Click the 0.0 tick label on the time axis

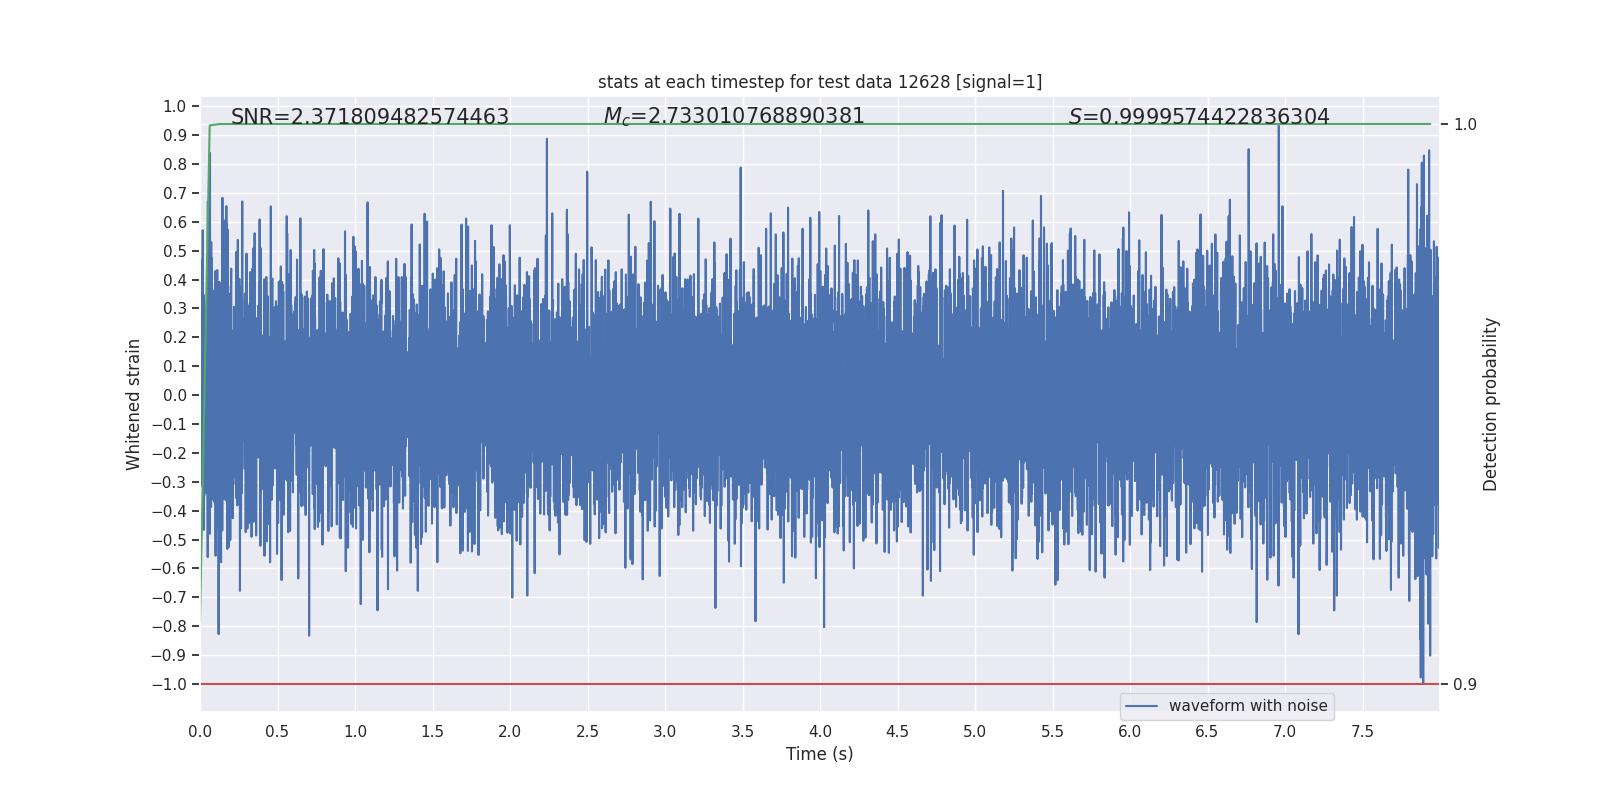(200, 732)
